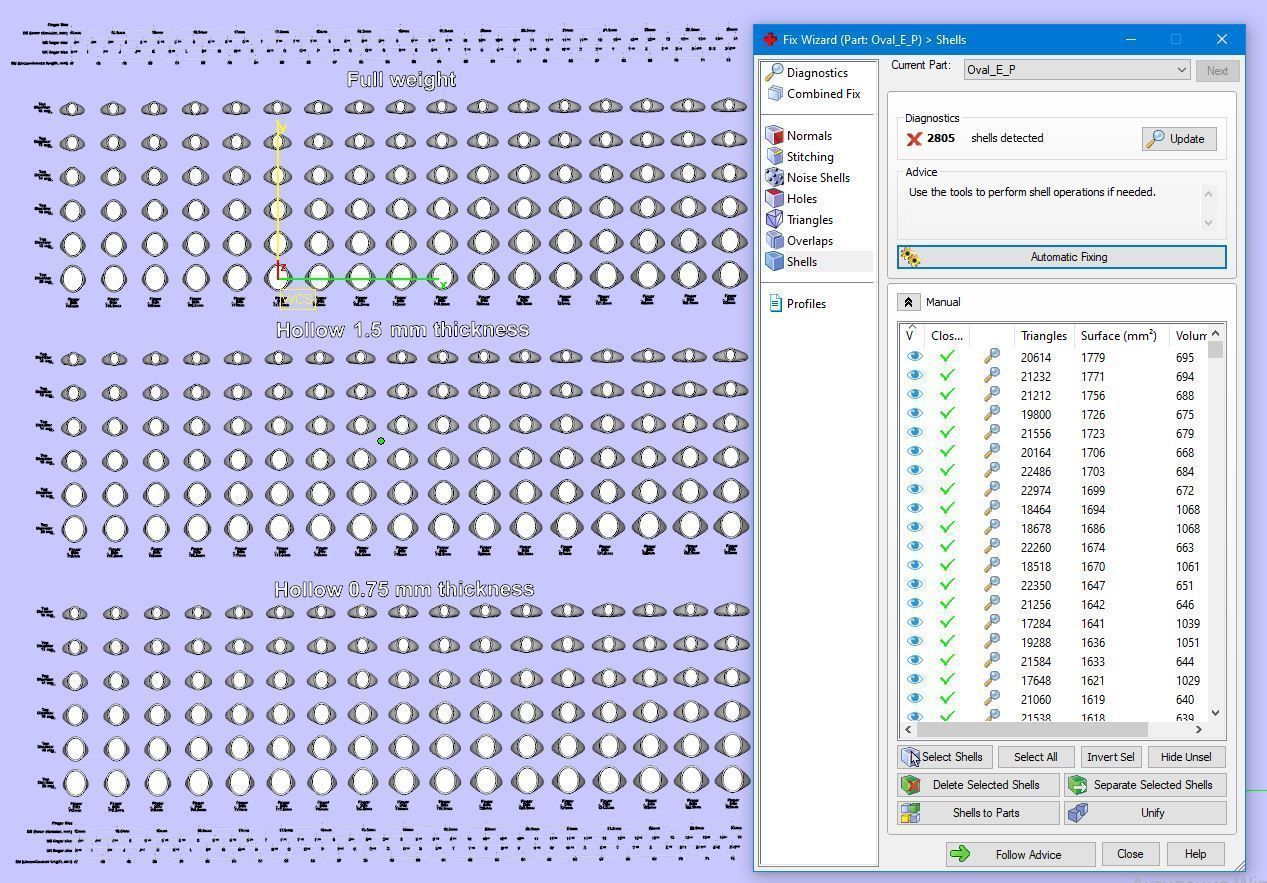Sort by the V visibility column header

(911, 335)
